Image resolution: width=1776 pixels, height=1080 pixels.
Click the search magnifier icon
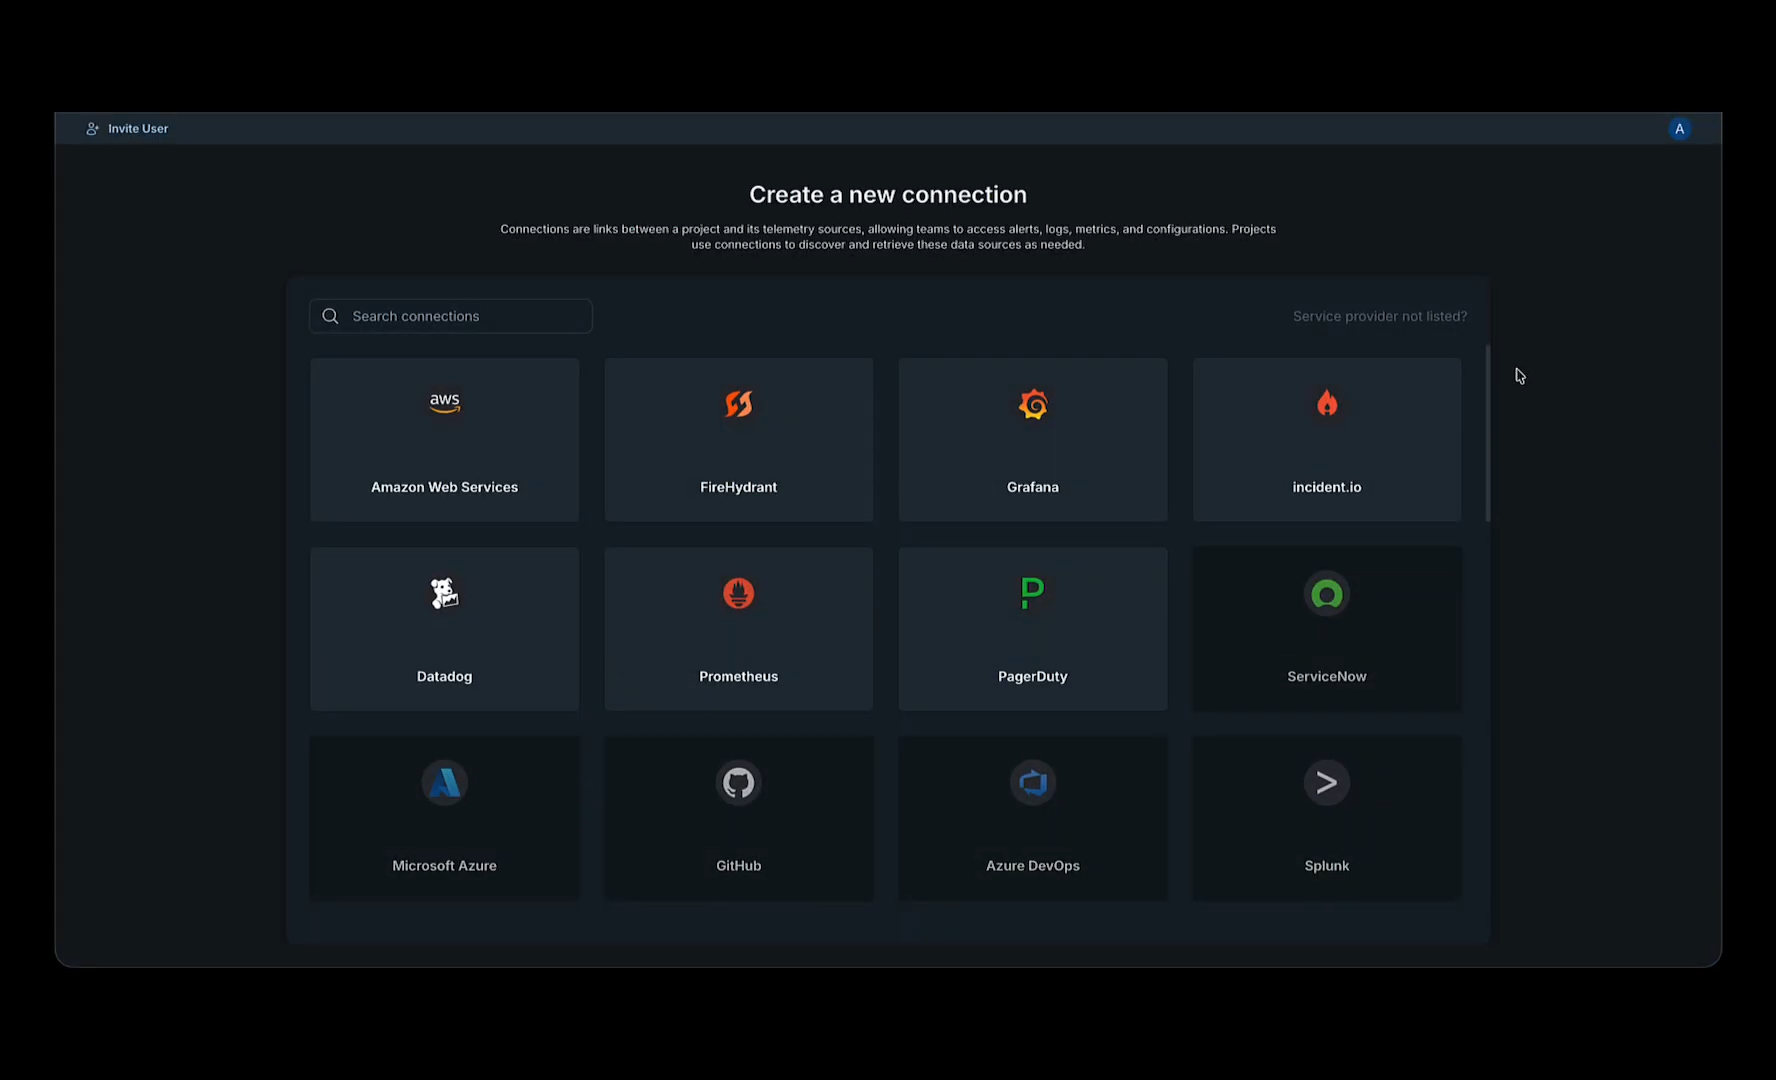point(330,316)
